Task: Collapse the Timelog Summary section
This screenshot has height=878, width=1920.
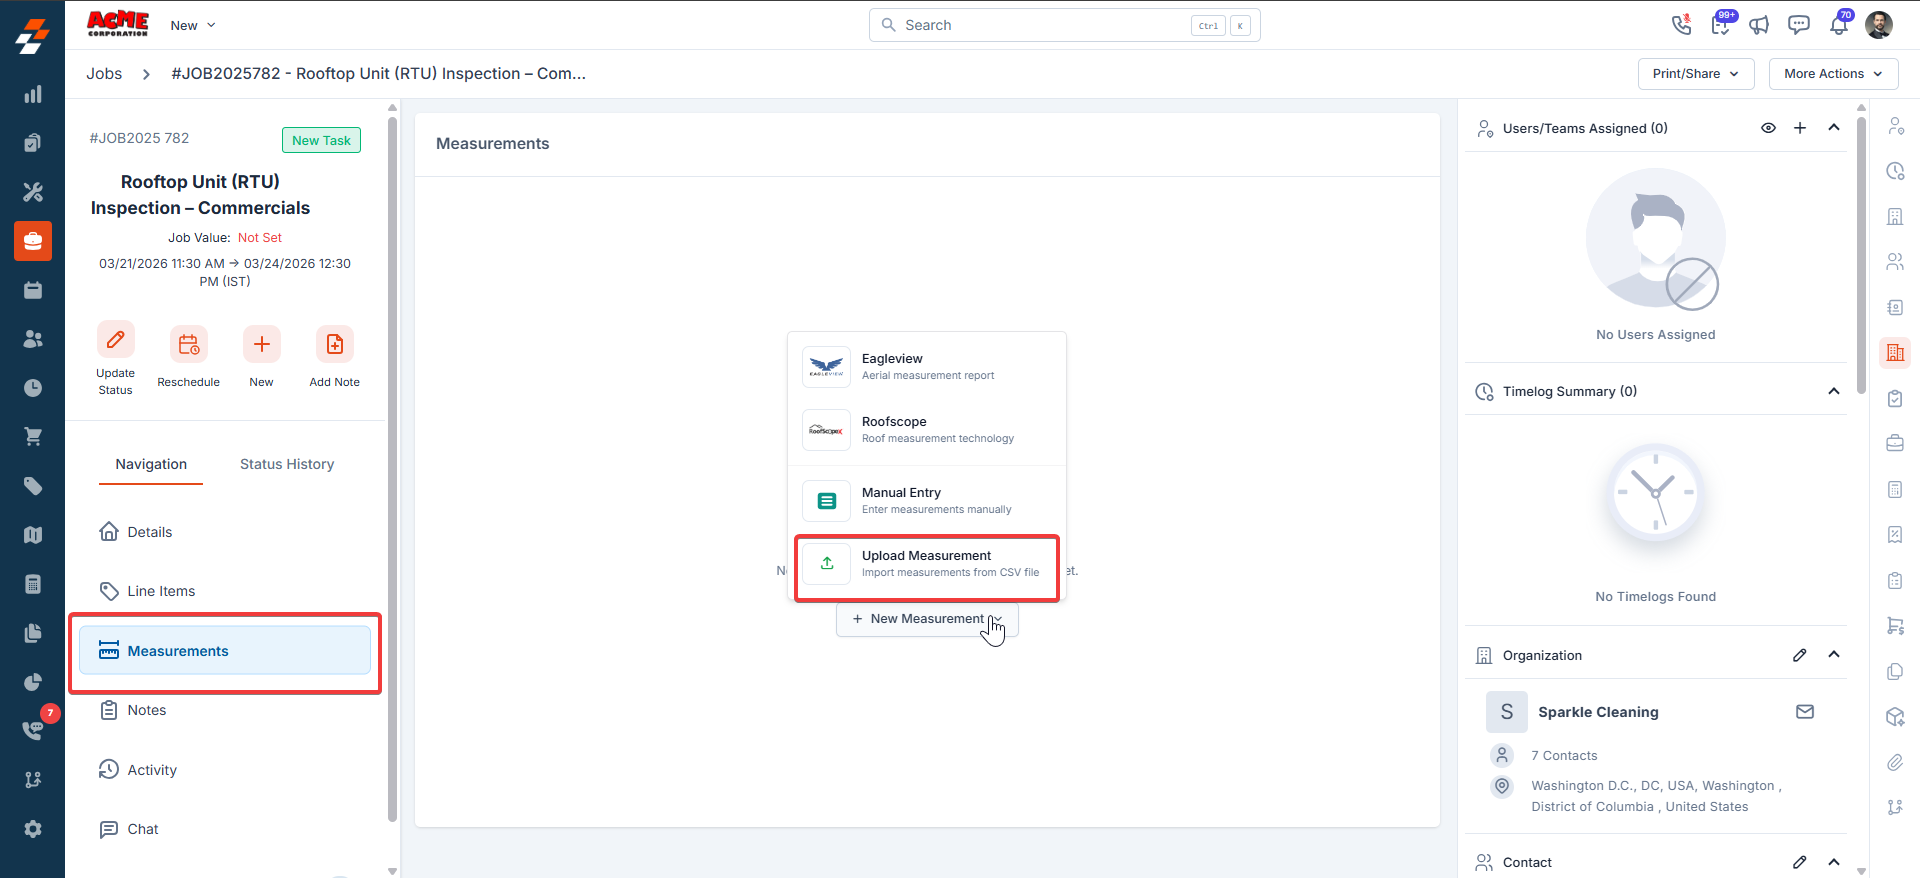Action: point(1834,391)
